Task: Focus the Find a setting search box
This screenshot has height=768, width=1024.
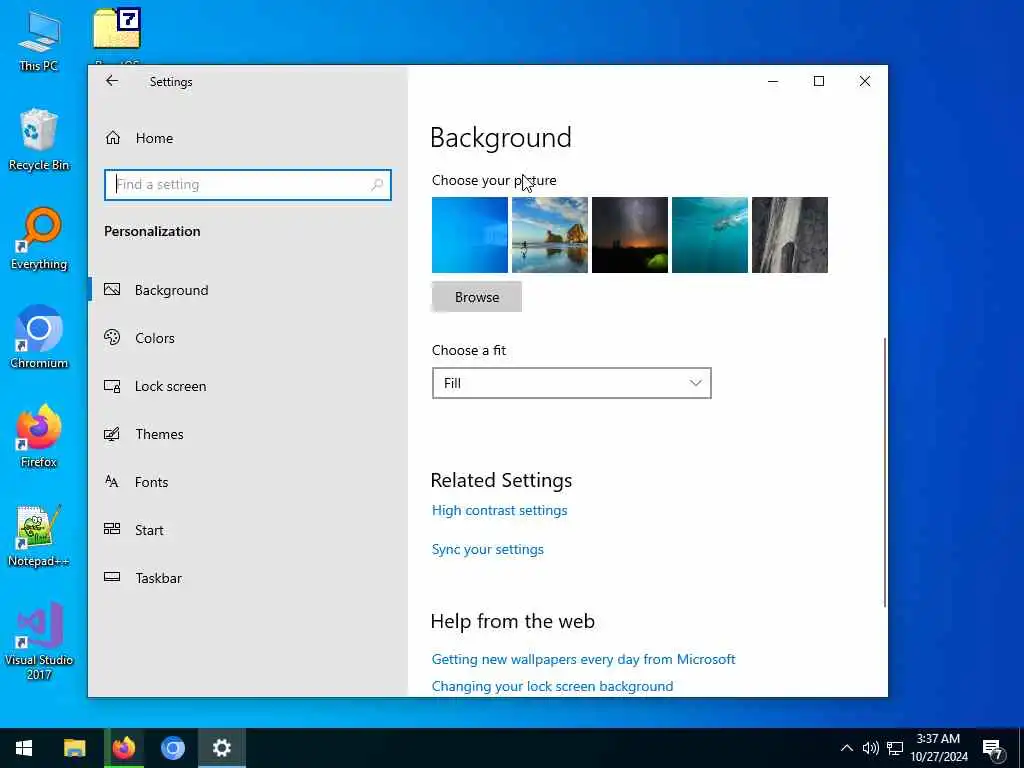Action: (248, 185)
